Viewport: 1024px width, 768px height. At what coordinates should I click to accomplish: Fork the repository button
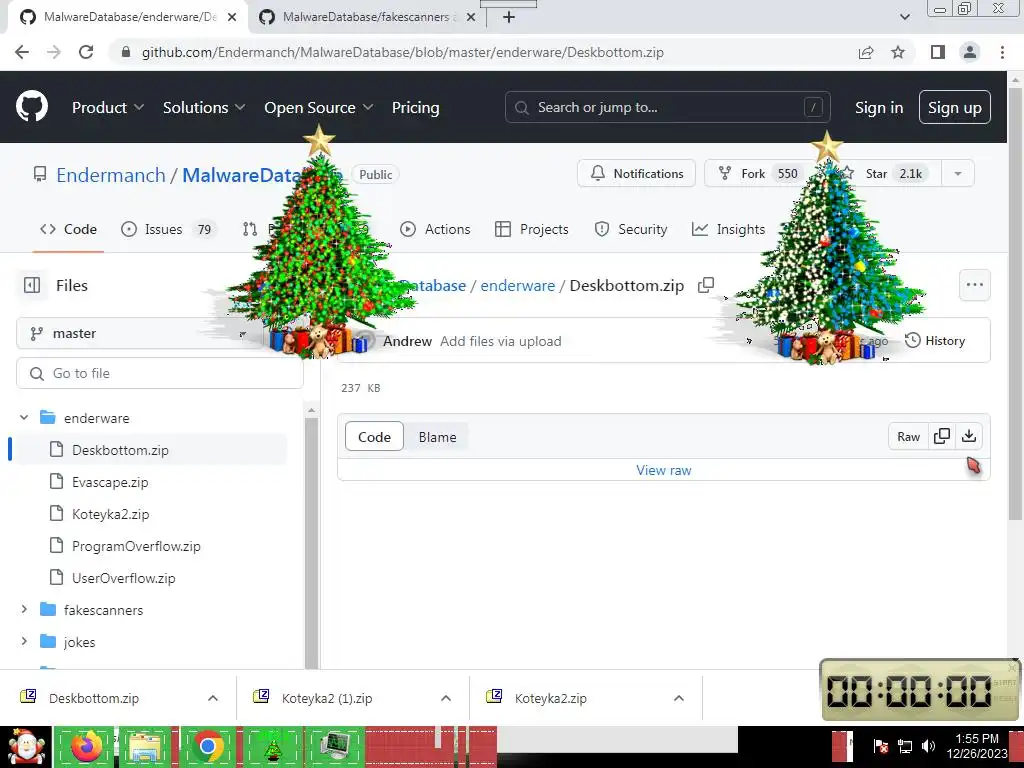click(x=756, y=174)
